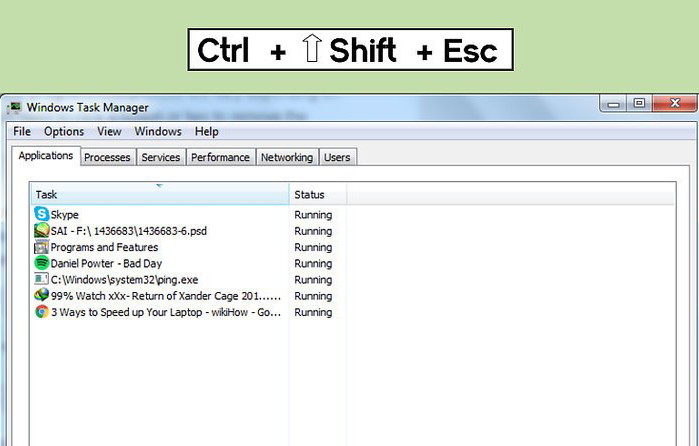This screenshot has width=699, height=446.
Task: Open the Options menu
Action: point(64,132)
